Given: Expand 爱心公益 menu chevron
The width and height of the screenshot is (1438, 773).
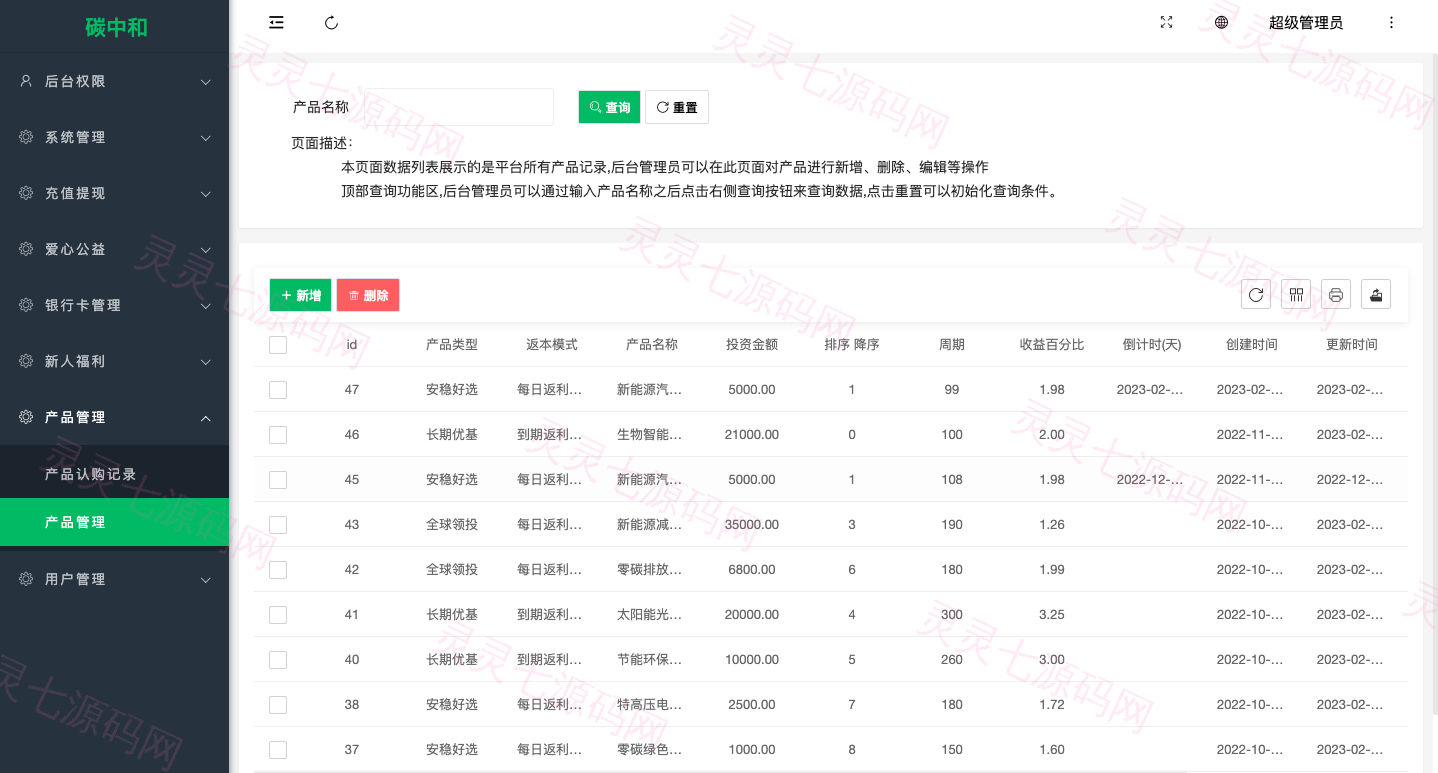Looking at the screenshot, I should click(x=205, y=250).
